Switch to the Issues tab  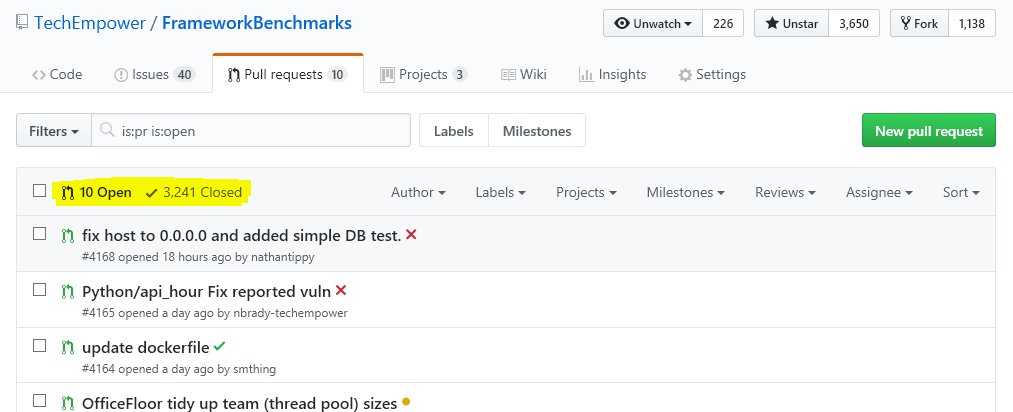tap(154, 74)
